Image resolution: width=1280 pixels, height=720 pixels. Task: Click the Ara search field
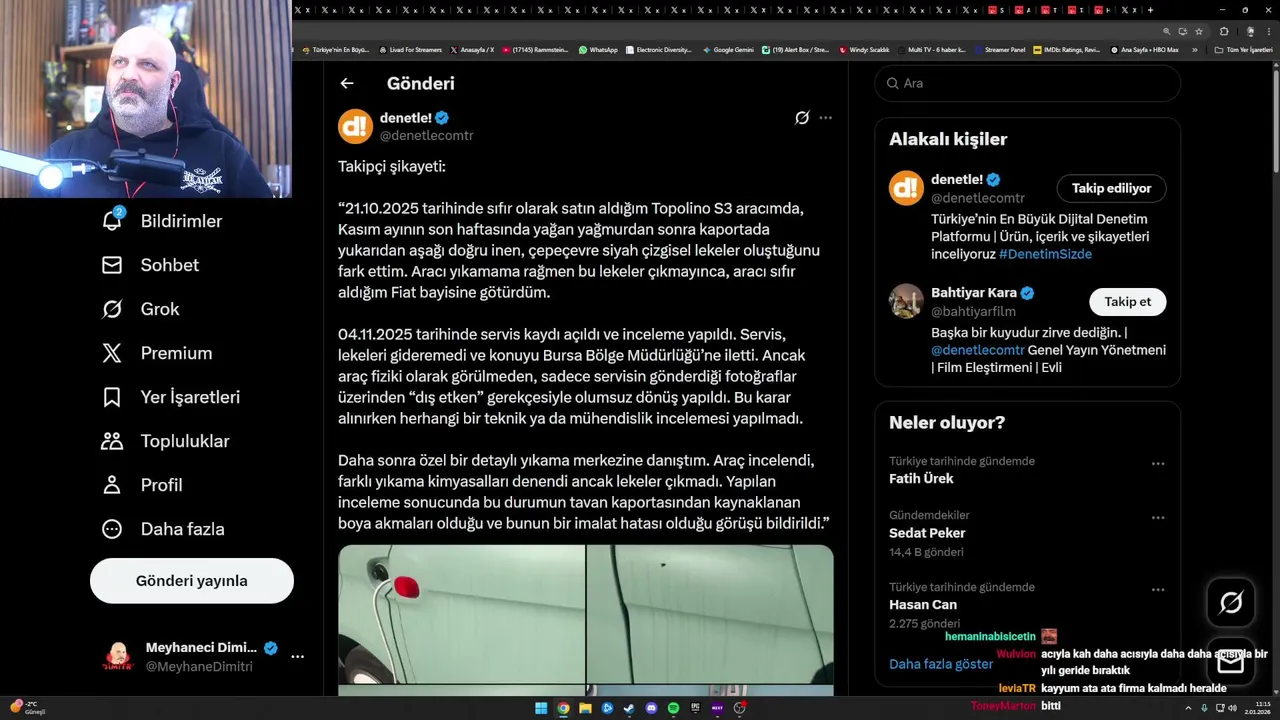pos(1028,83)
